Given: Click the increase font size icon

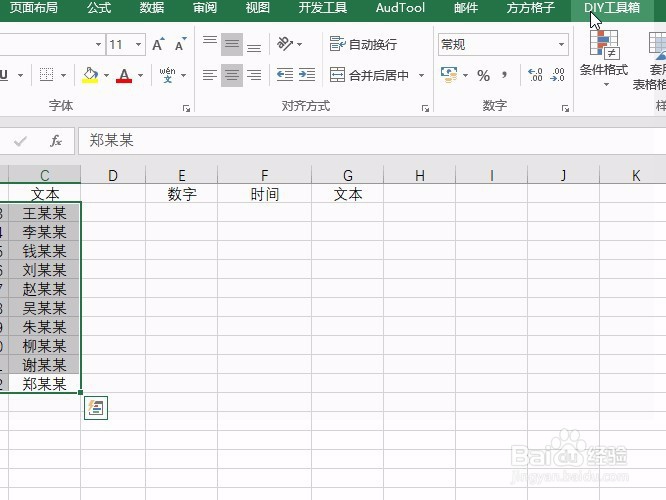Looking at the screenshot, I should (x=158, y=44).
